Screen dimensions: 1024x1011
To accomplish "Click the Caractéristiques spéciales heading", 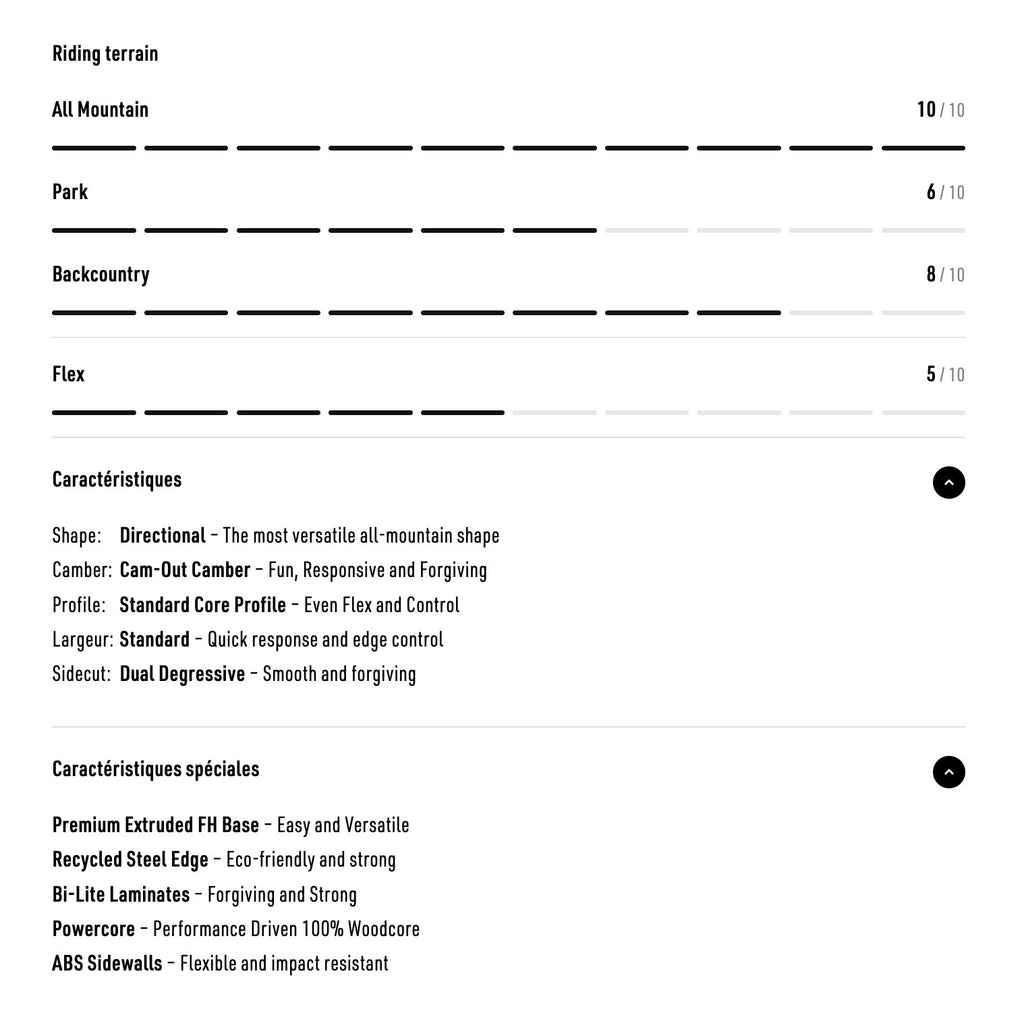I will [x=155, y=769].
